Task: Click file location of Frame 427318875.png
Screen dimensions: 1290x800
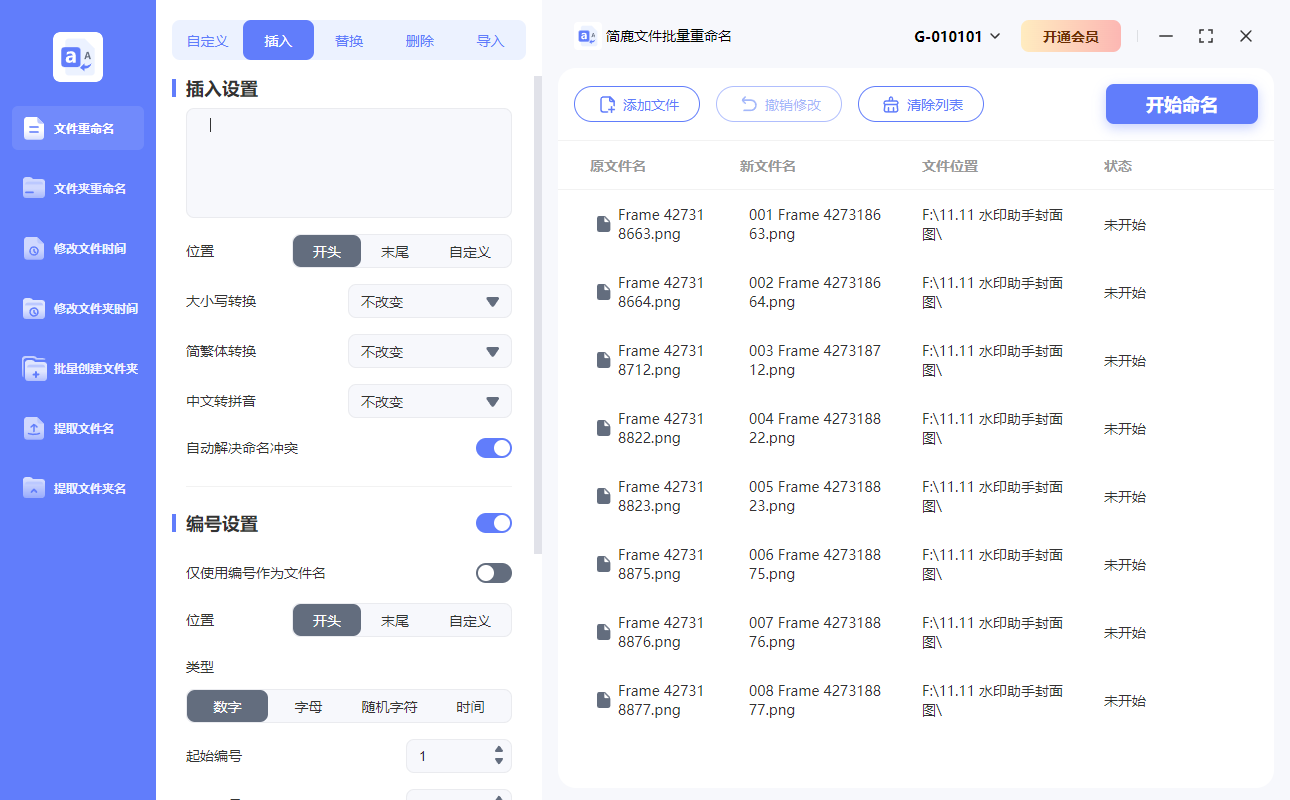Action: (x=992, y=564)
